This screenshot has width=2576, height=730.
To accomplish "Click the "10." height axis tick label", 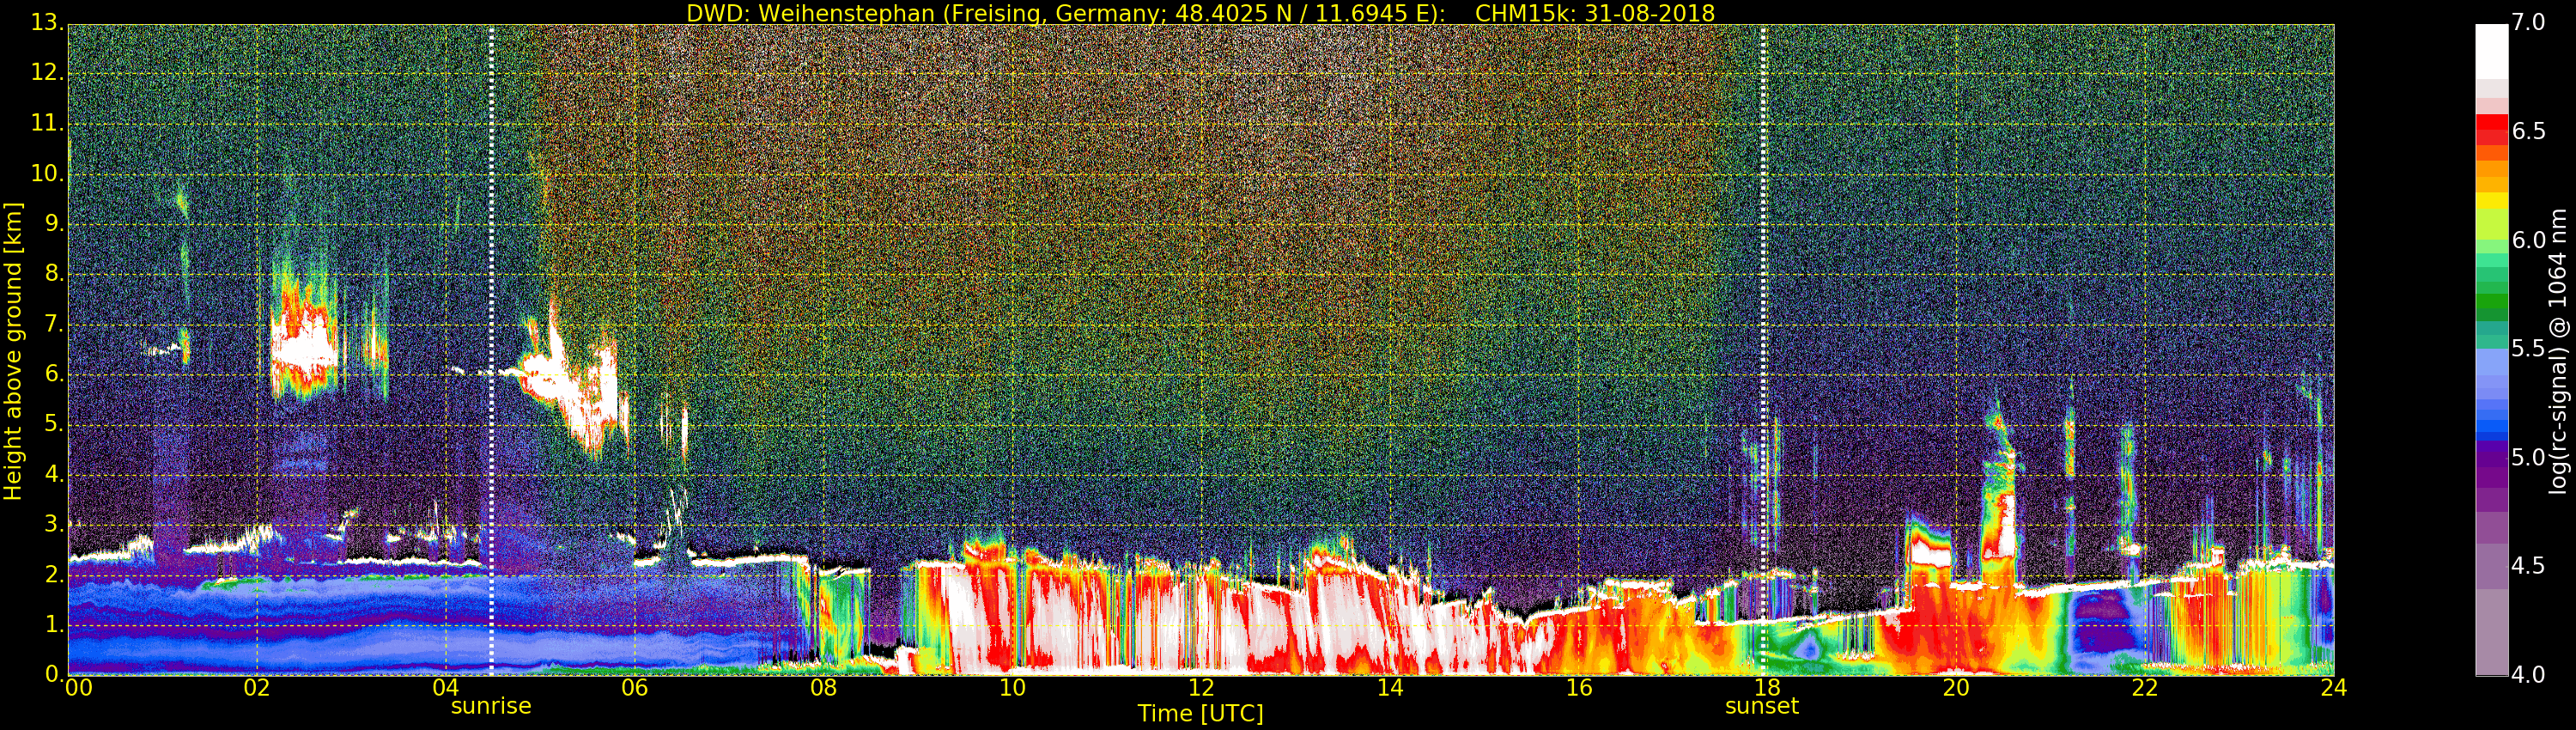I will click(x=47, y=174).
